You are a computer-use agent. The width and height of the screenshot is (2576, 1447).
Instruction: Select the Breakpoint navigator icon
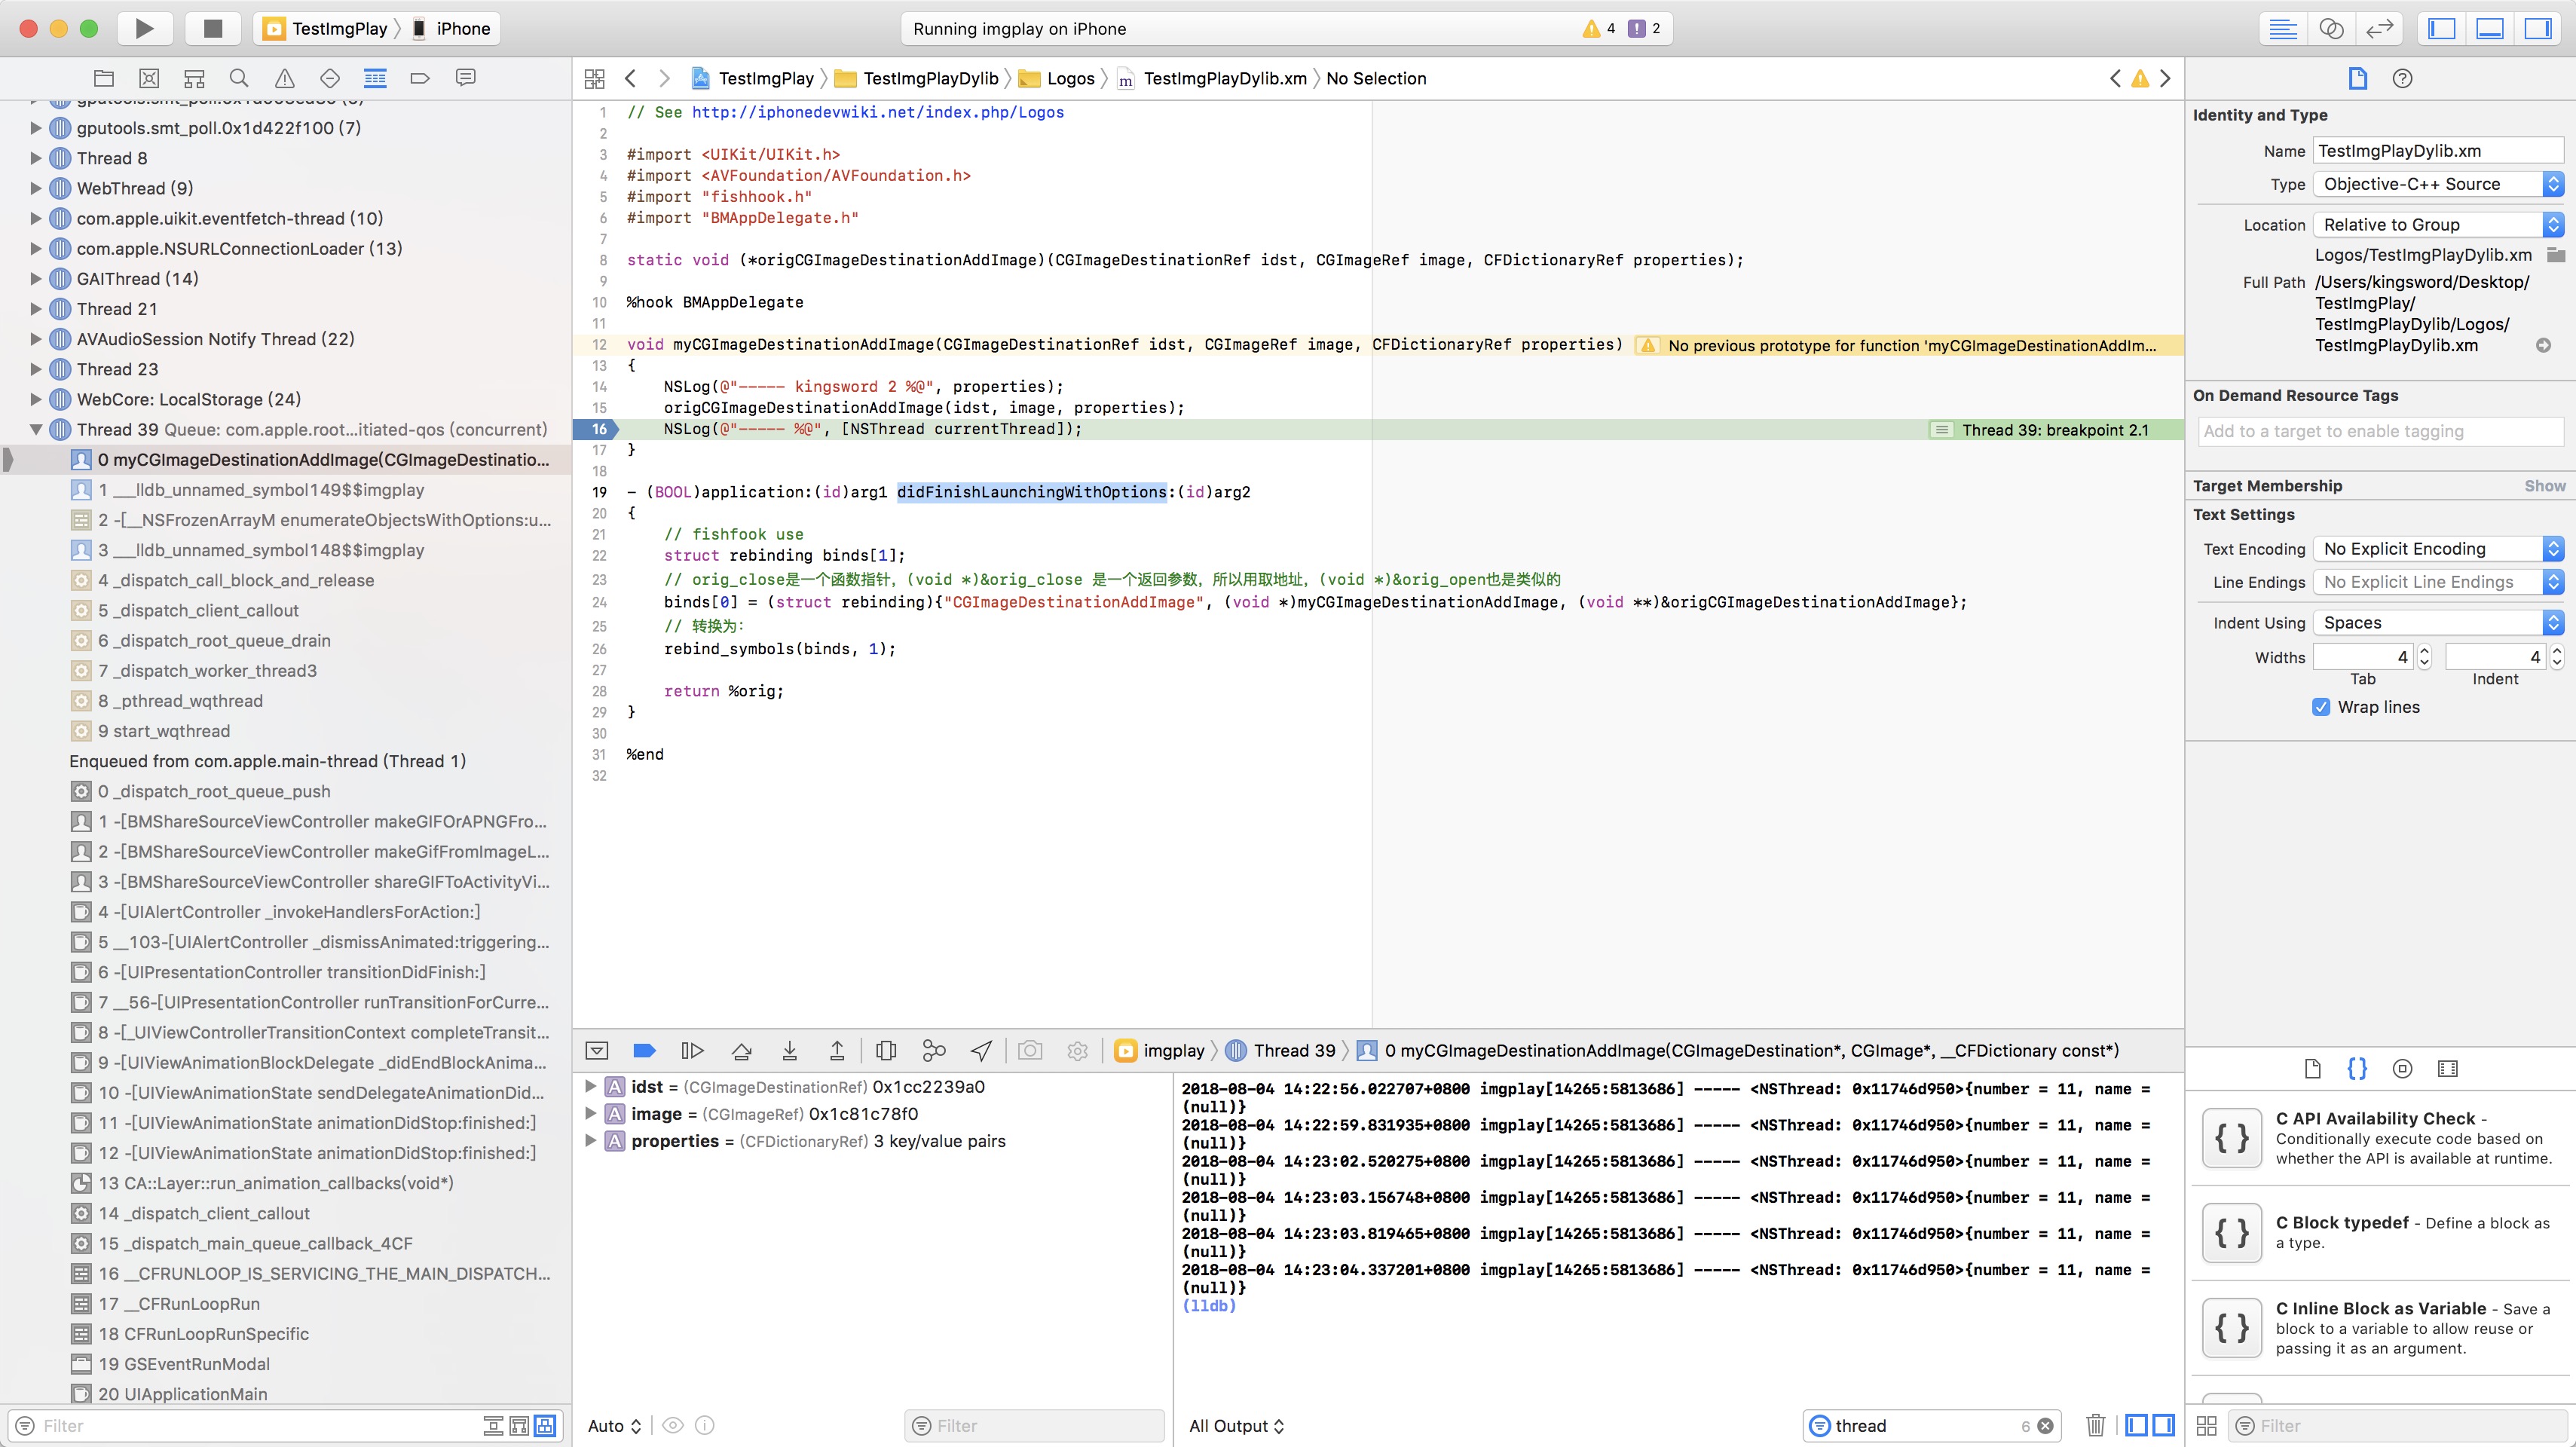pyautogui.click(x=420, y=78)
